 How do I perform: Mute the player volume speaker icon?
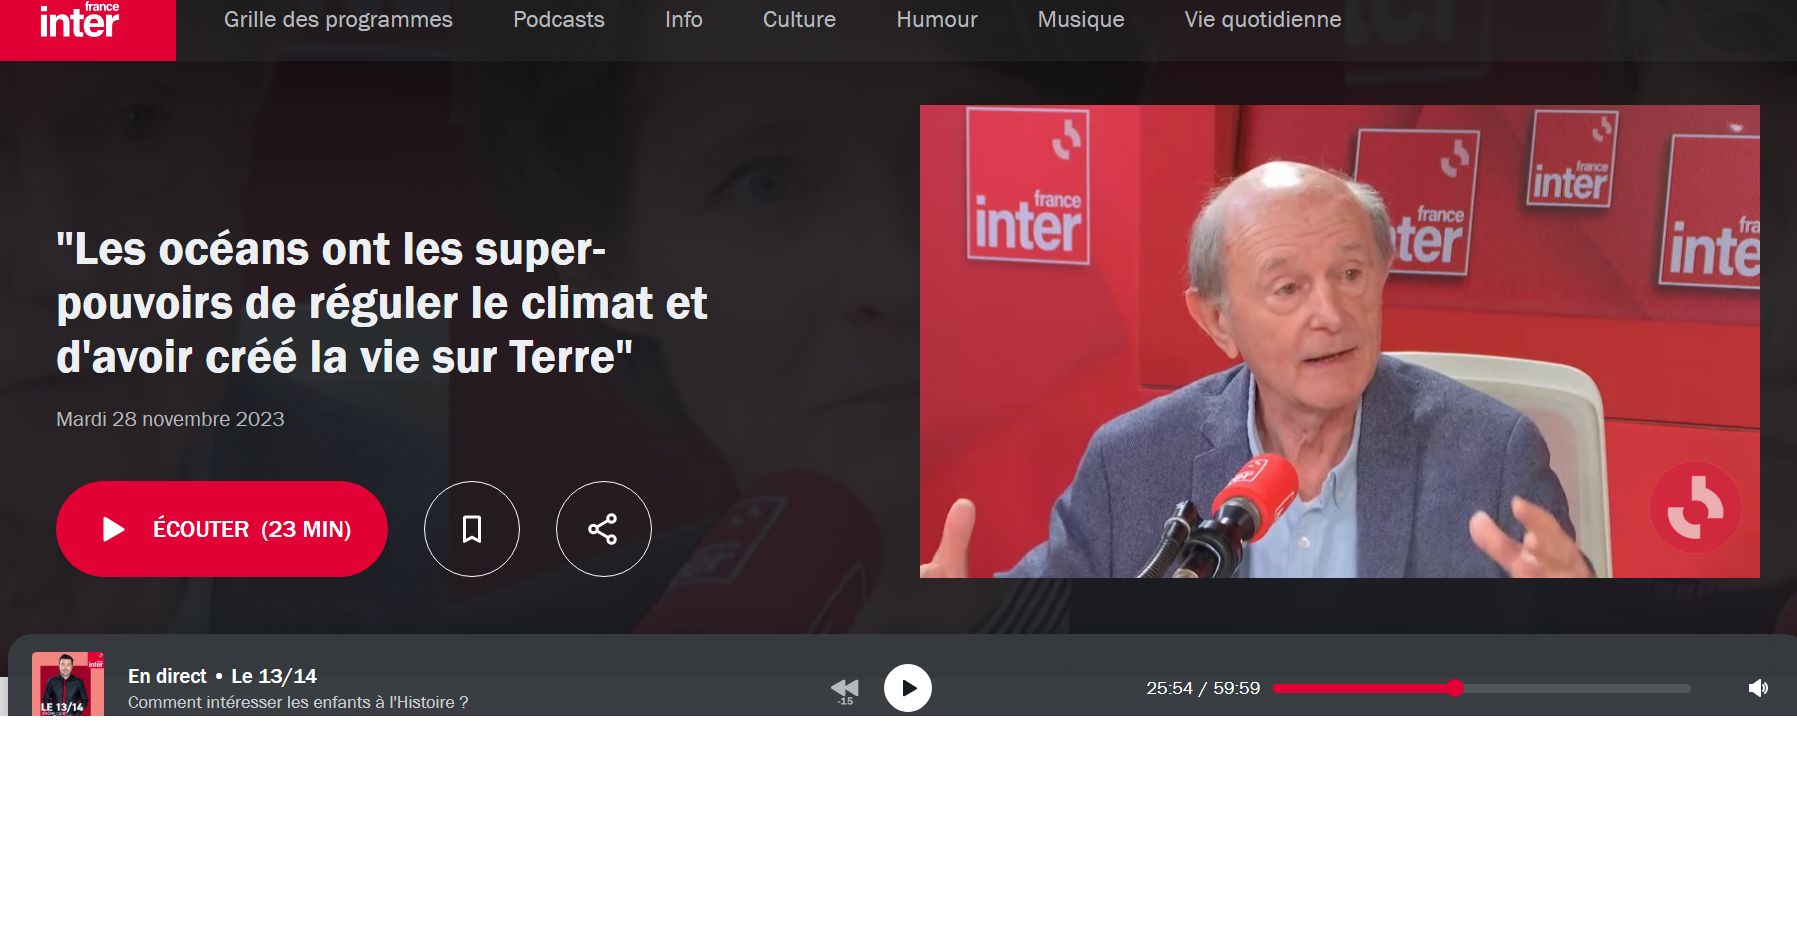pos(1758,688)
